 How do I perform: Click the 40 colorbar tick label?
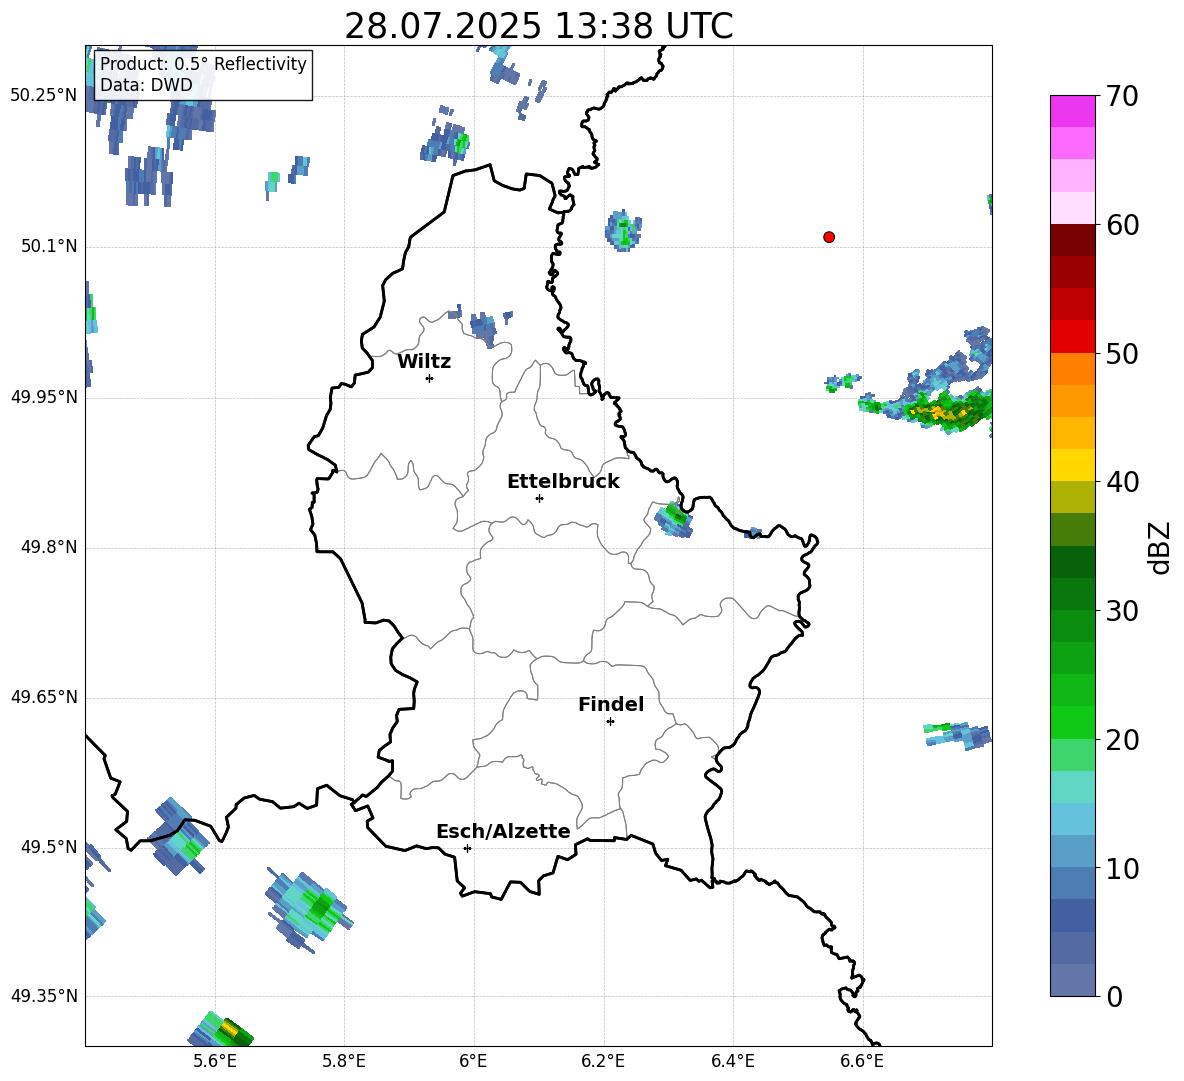[x=1121, y=482]
